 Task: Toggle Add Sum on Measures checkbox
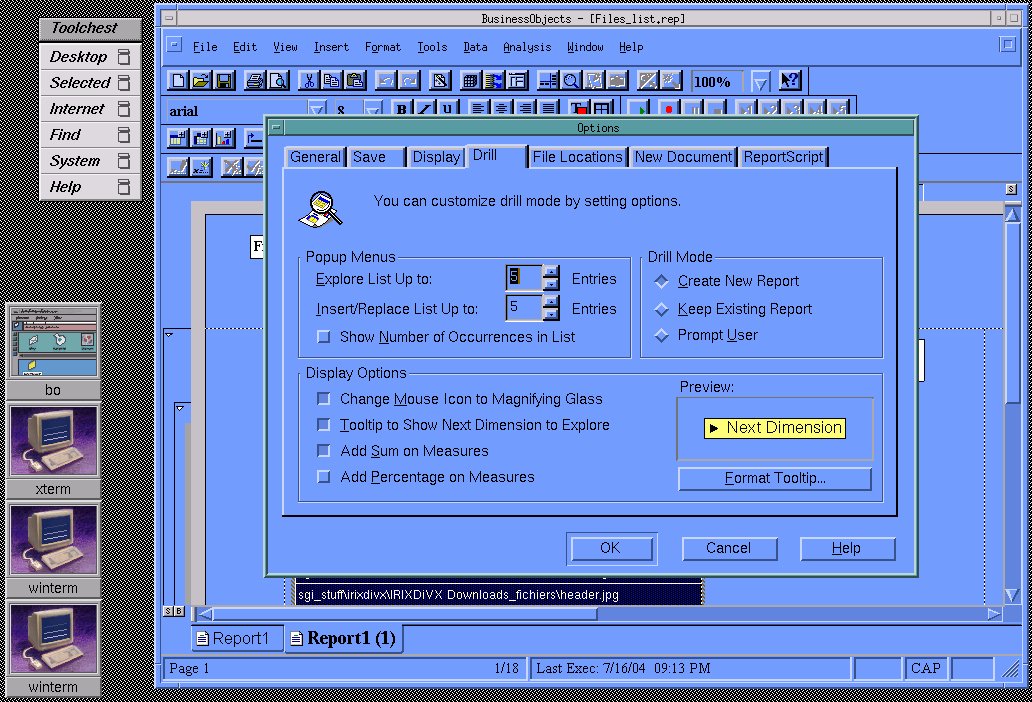pos(324,451)
